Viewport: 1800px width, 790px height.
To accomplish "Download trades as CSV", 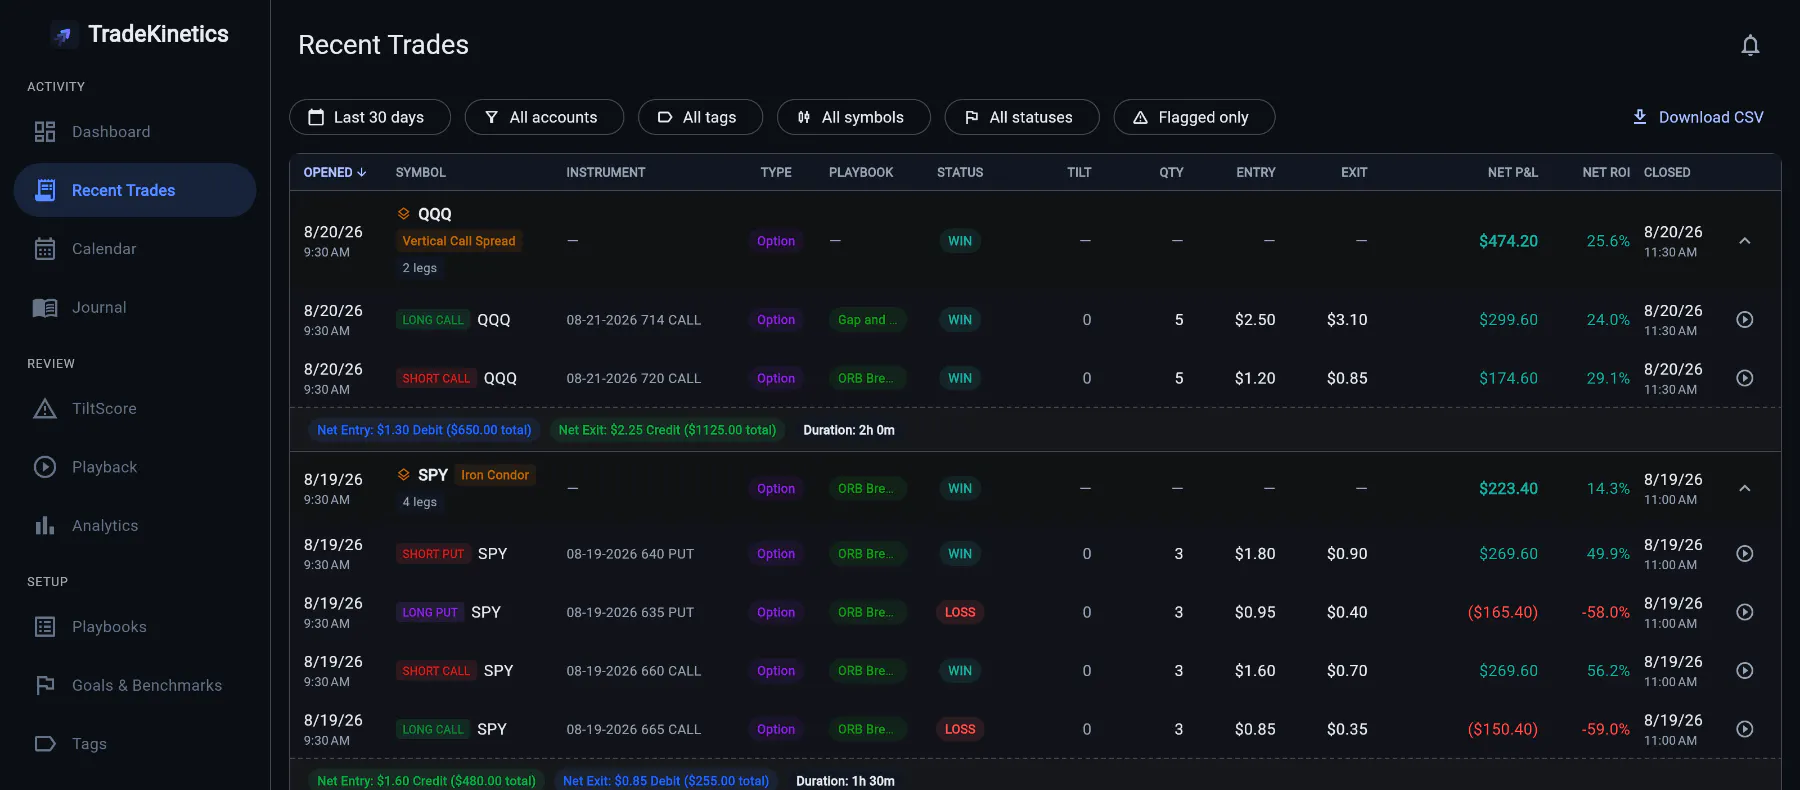I will coord(1697,117).
